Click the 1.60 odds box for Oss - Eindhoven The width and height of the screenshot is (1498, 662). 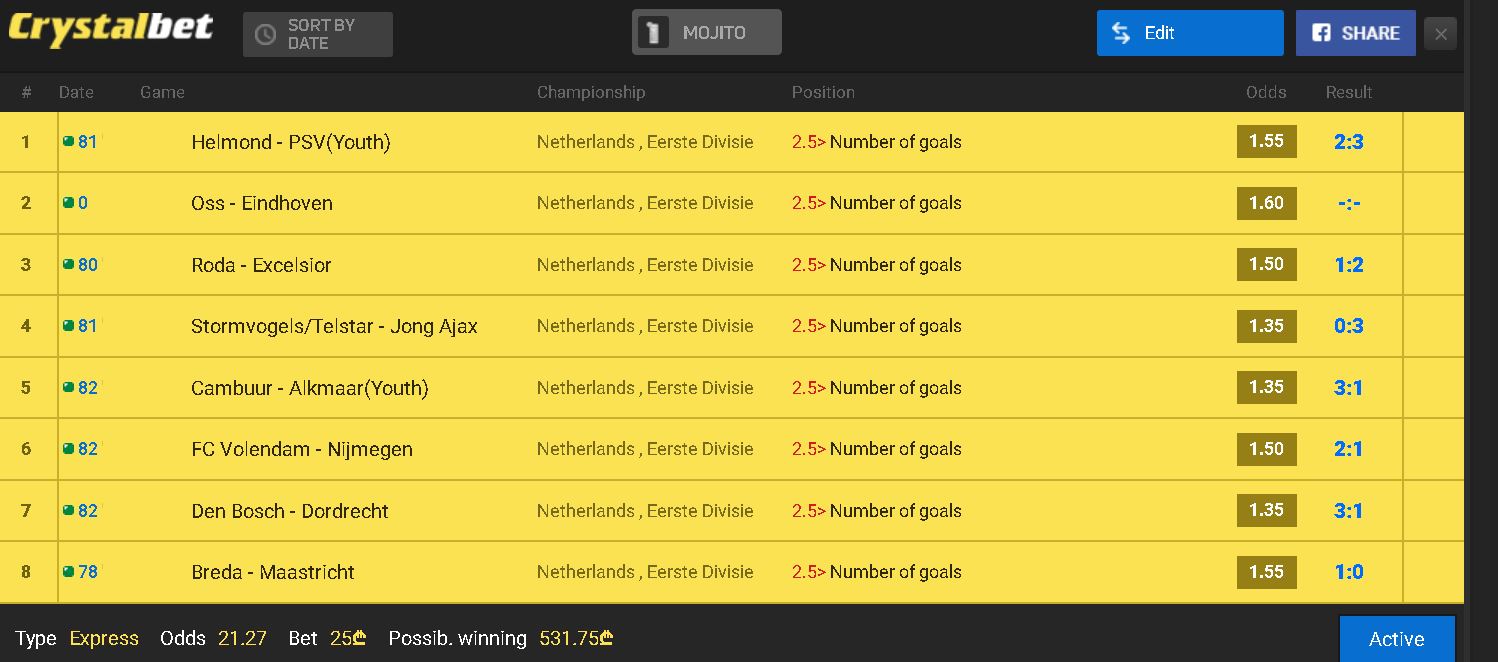[1266, 203]
